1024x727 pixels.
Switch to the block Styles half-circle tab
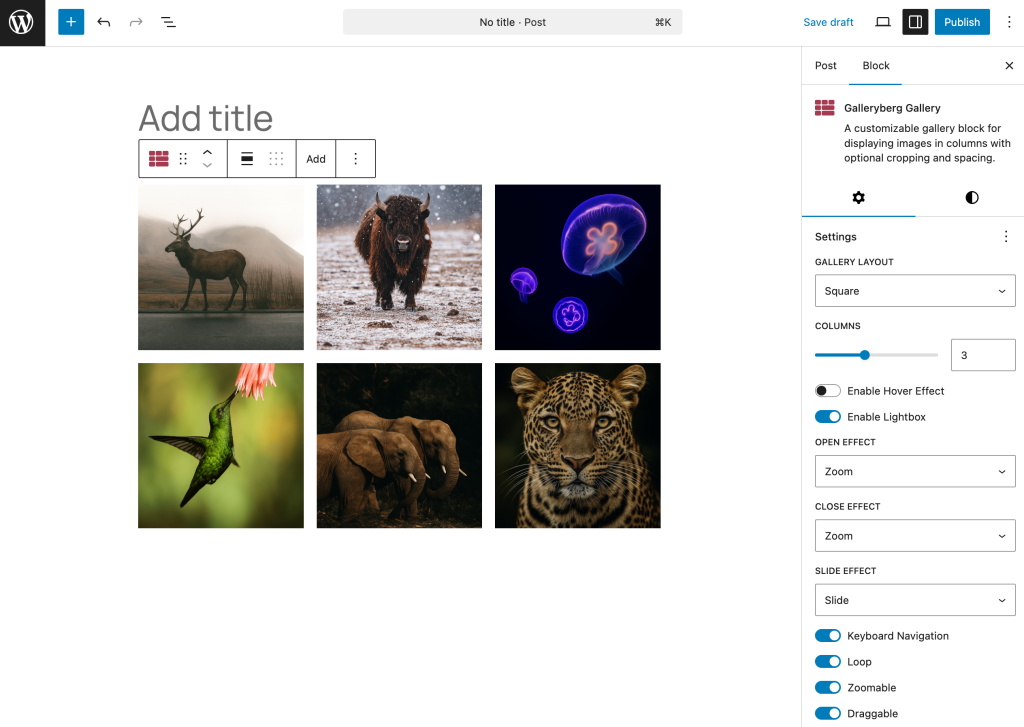click(x=971, y=198)
